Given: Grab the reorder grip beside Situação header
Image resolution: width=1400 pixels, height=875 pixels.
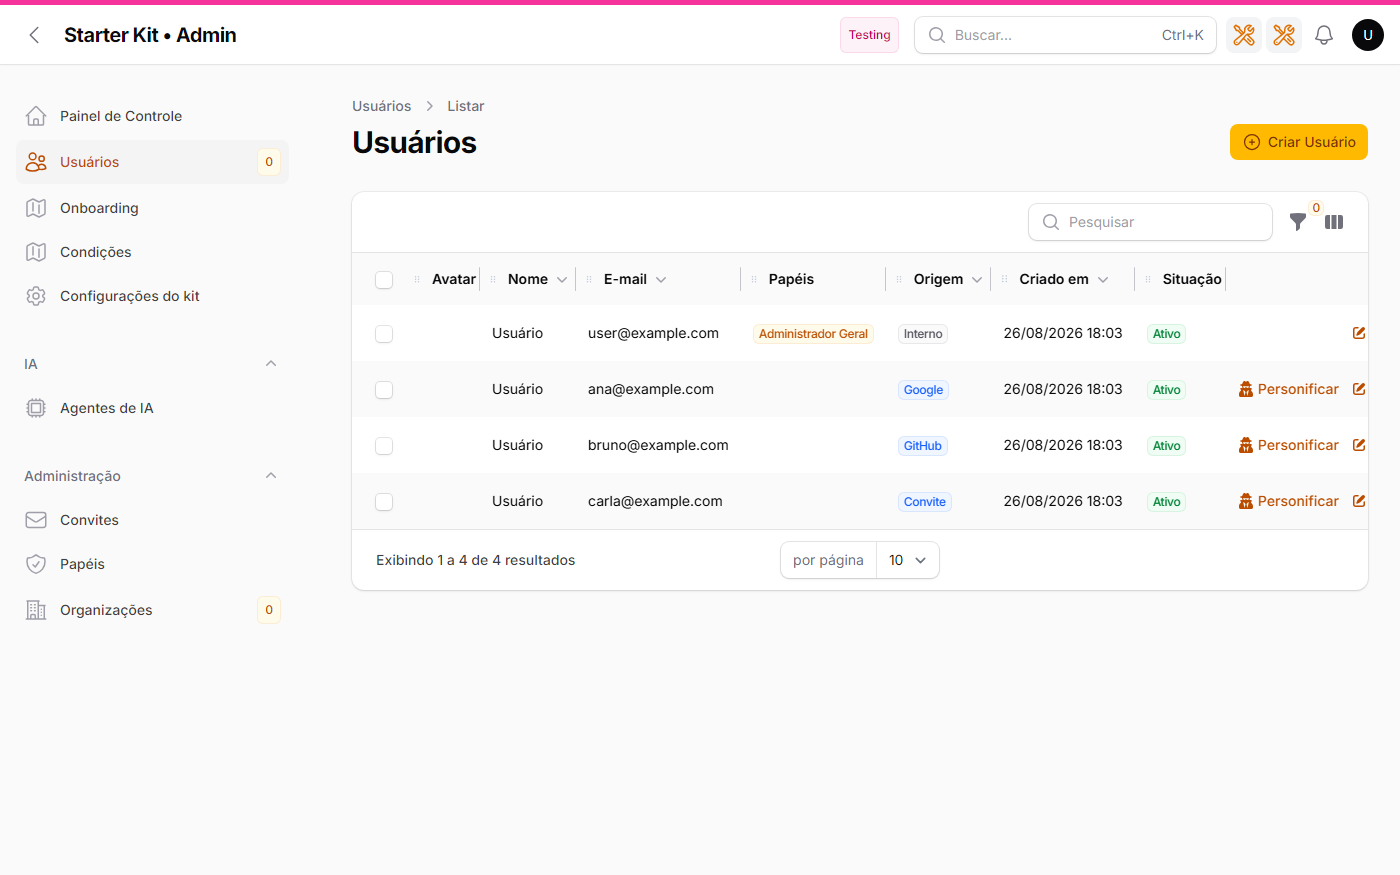Looking at the screenshot, I should (1148, 279).
